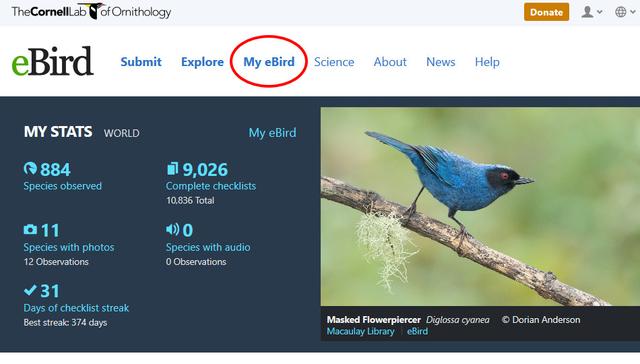
Task: Click Best streak: 374 days text
Action: tap(65, 323)
